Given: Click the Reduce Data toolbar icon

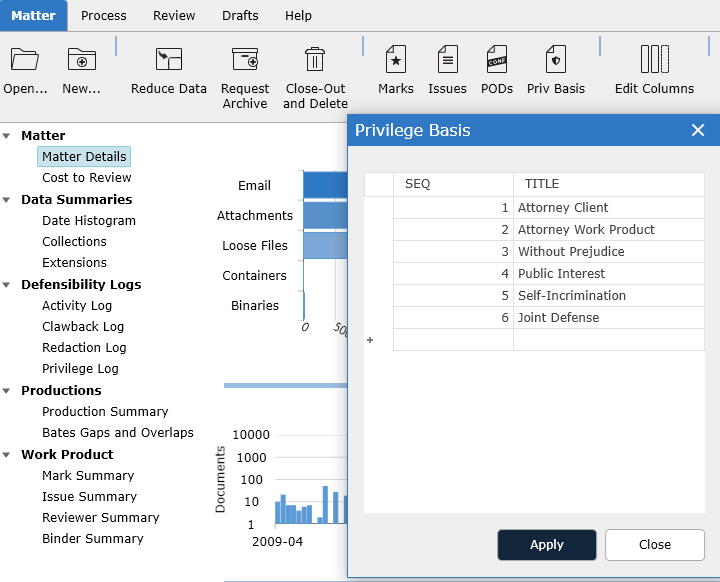Looking at the screenshot, I should point(169,59).
